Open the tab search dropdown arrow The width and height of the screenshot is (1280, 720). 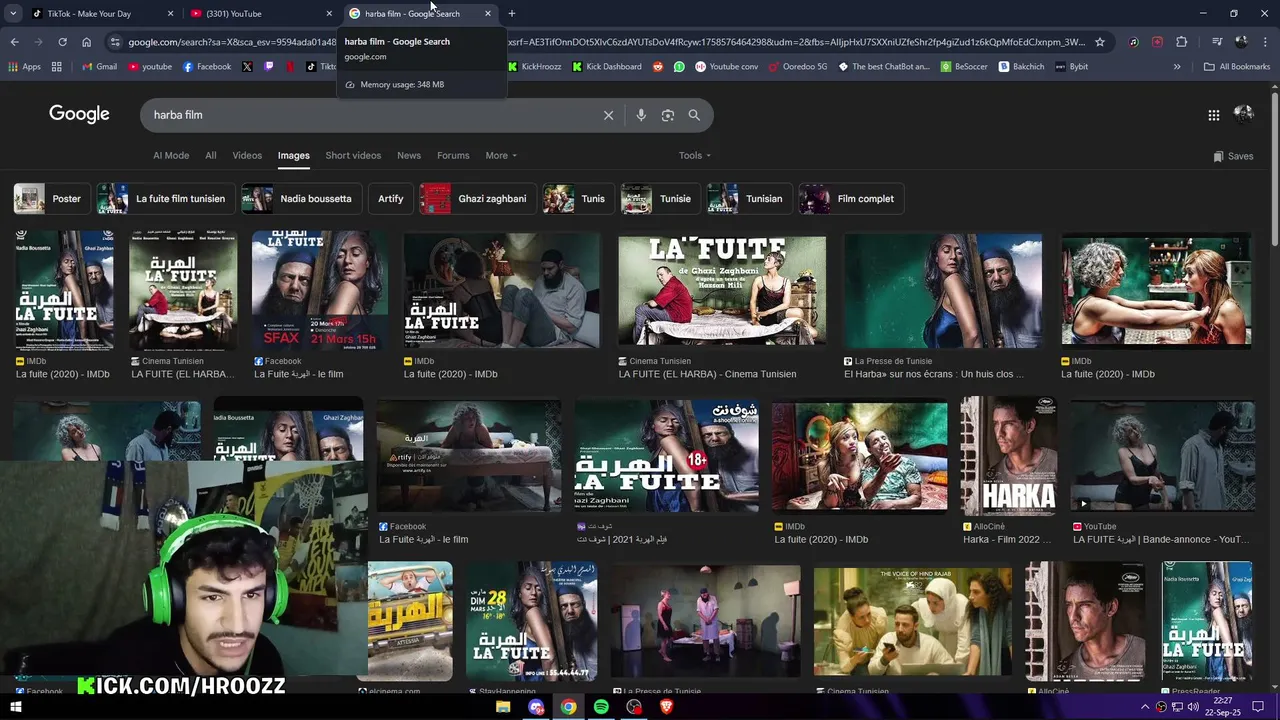(13, 14)
